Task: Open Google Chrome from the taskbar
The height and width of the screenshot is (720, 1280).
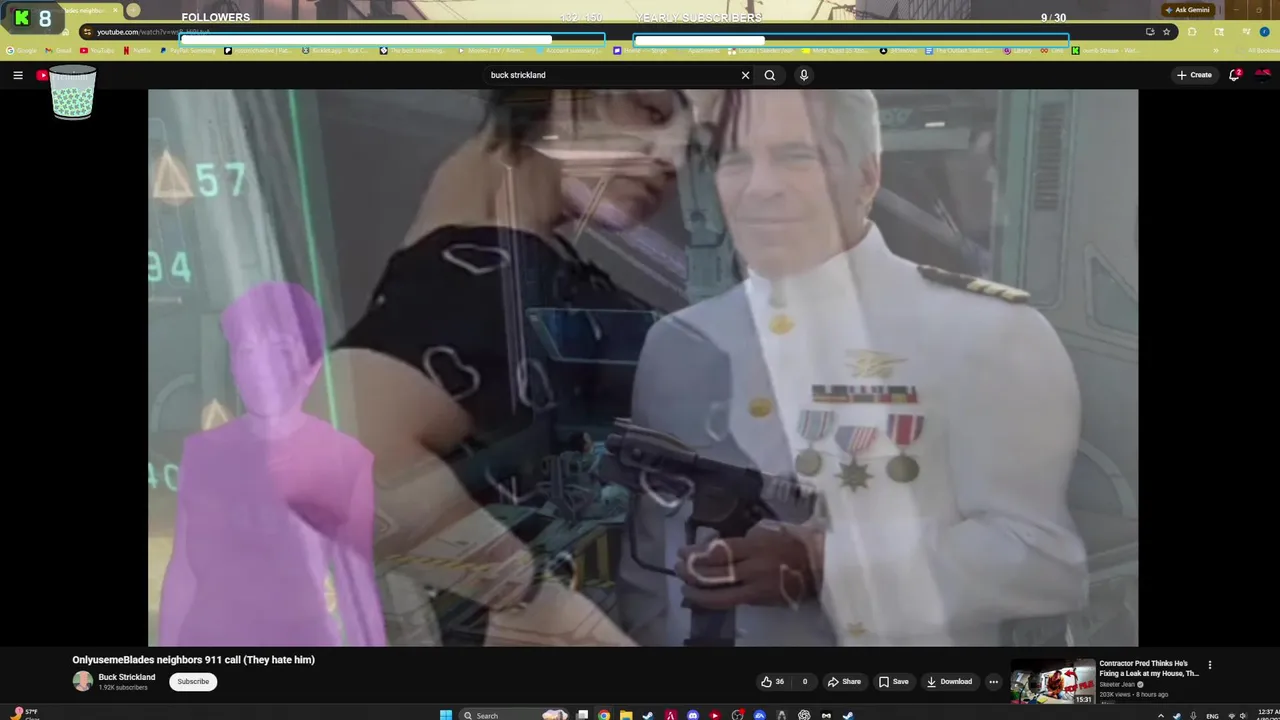Action: click(x=604, y=715)
